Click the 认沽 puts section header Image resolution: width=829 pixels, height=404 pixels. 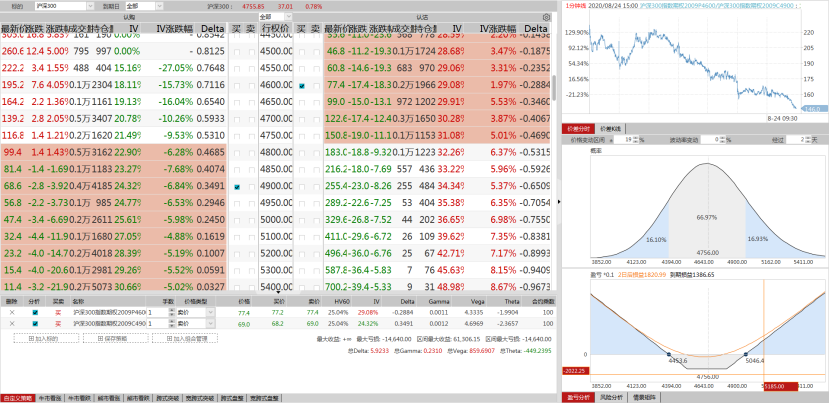(x=422, y=17)
